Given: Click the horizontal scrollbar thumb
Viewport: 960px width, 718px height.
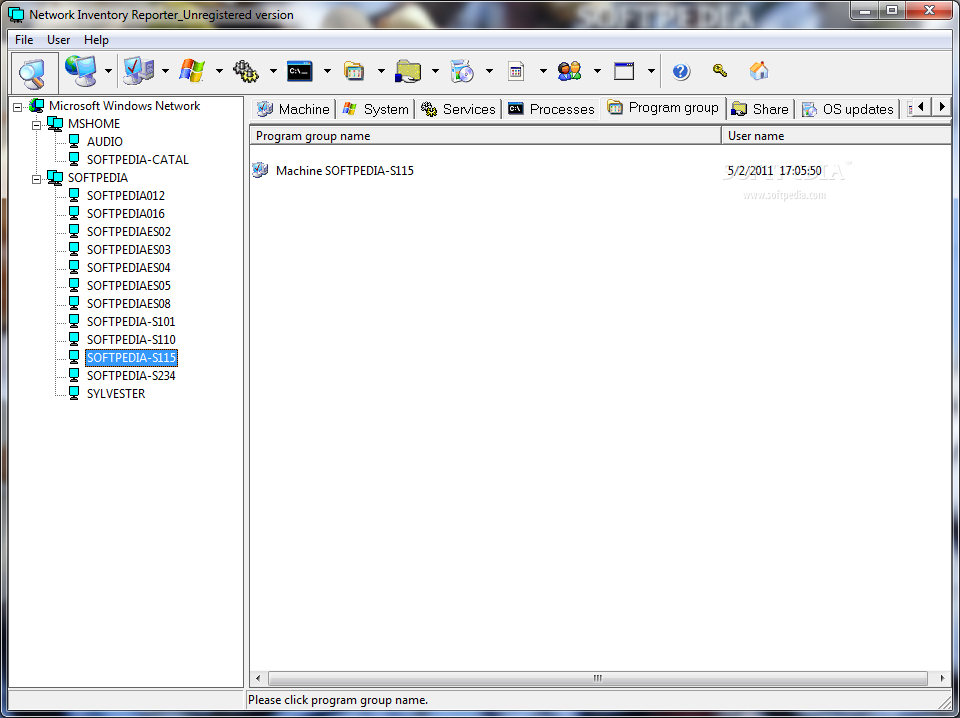Looking at the screenshot, I should click(x=598, y=678).
